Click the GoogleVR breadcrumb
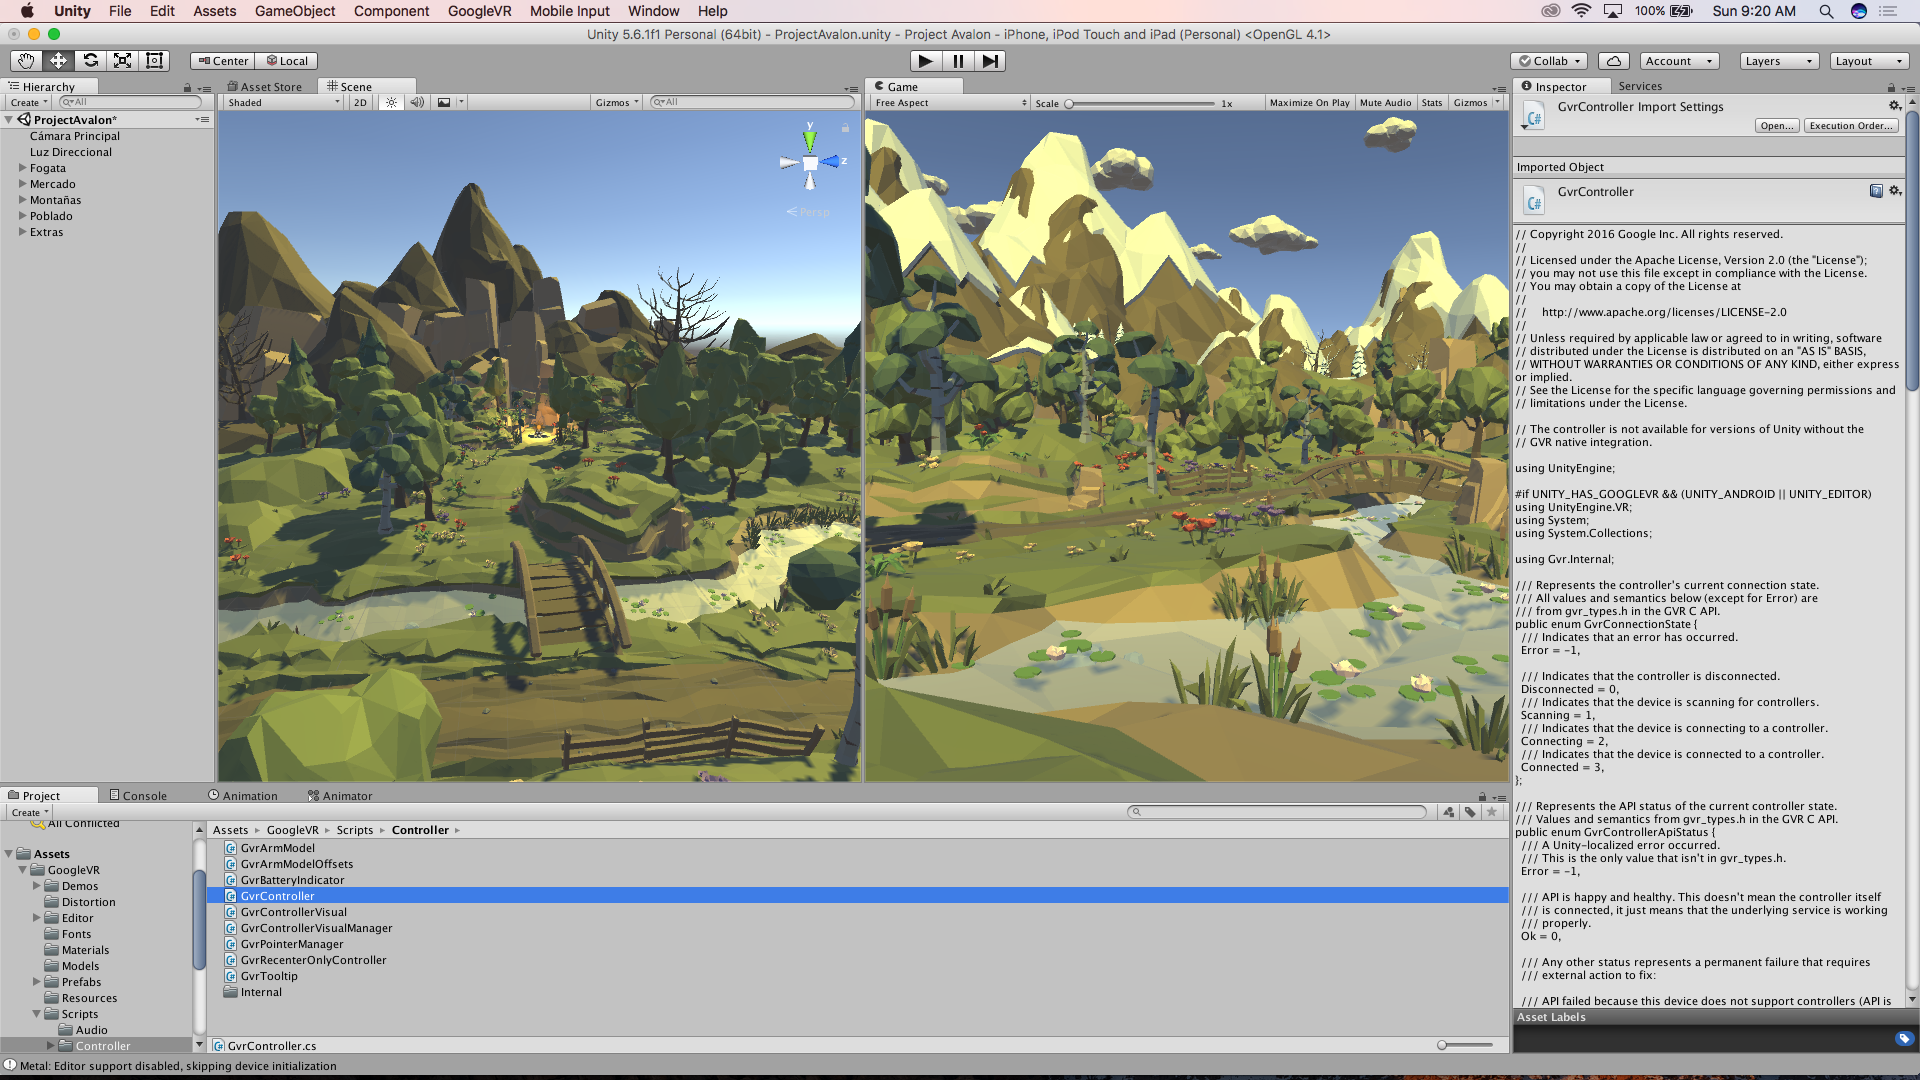Viewport: 1920px width, 1080px height. (292, 830)
